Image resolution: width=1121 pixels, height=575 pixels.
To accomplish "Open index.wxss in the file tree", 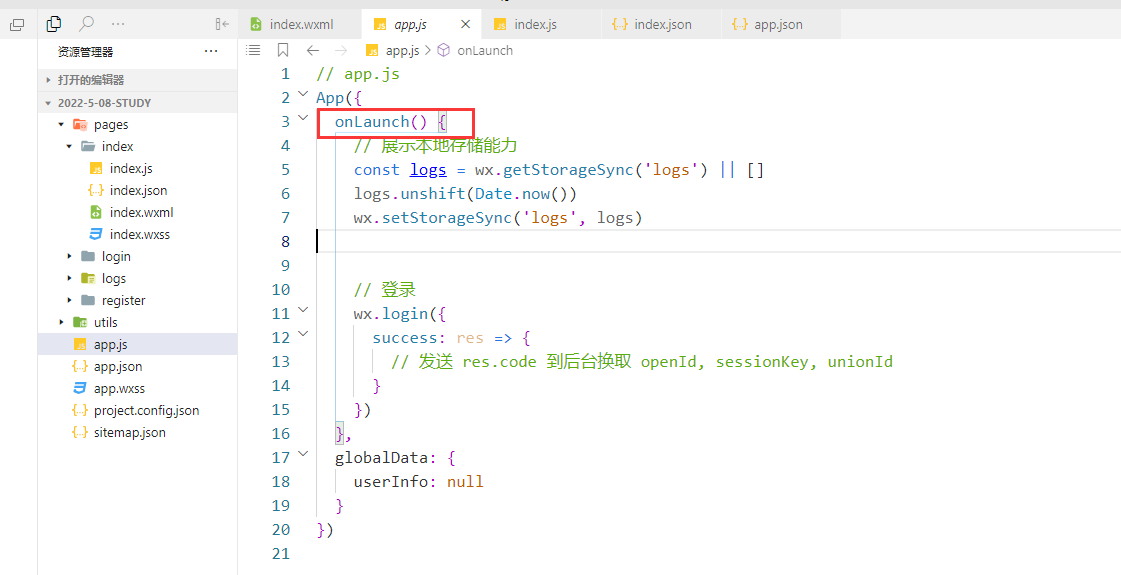I will click(137, 235).
